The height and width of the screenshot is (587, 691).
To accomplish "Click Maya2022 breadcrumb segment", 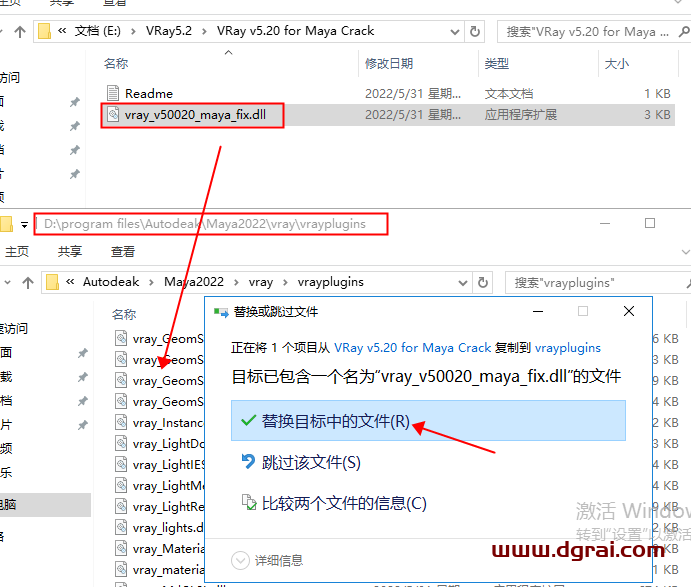I will point(194,282).
